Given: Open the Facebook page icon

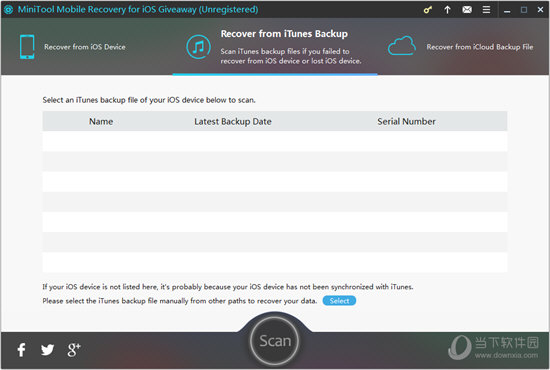Looking at the screenshot, I should [x=21, y=350].
